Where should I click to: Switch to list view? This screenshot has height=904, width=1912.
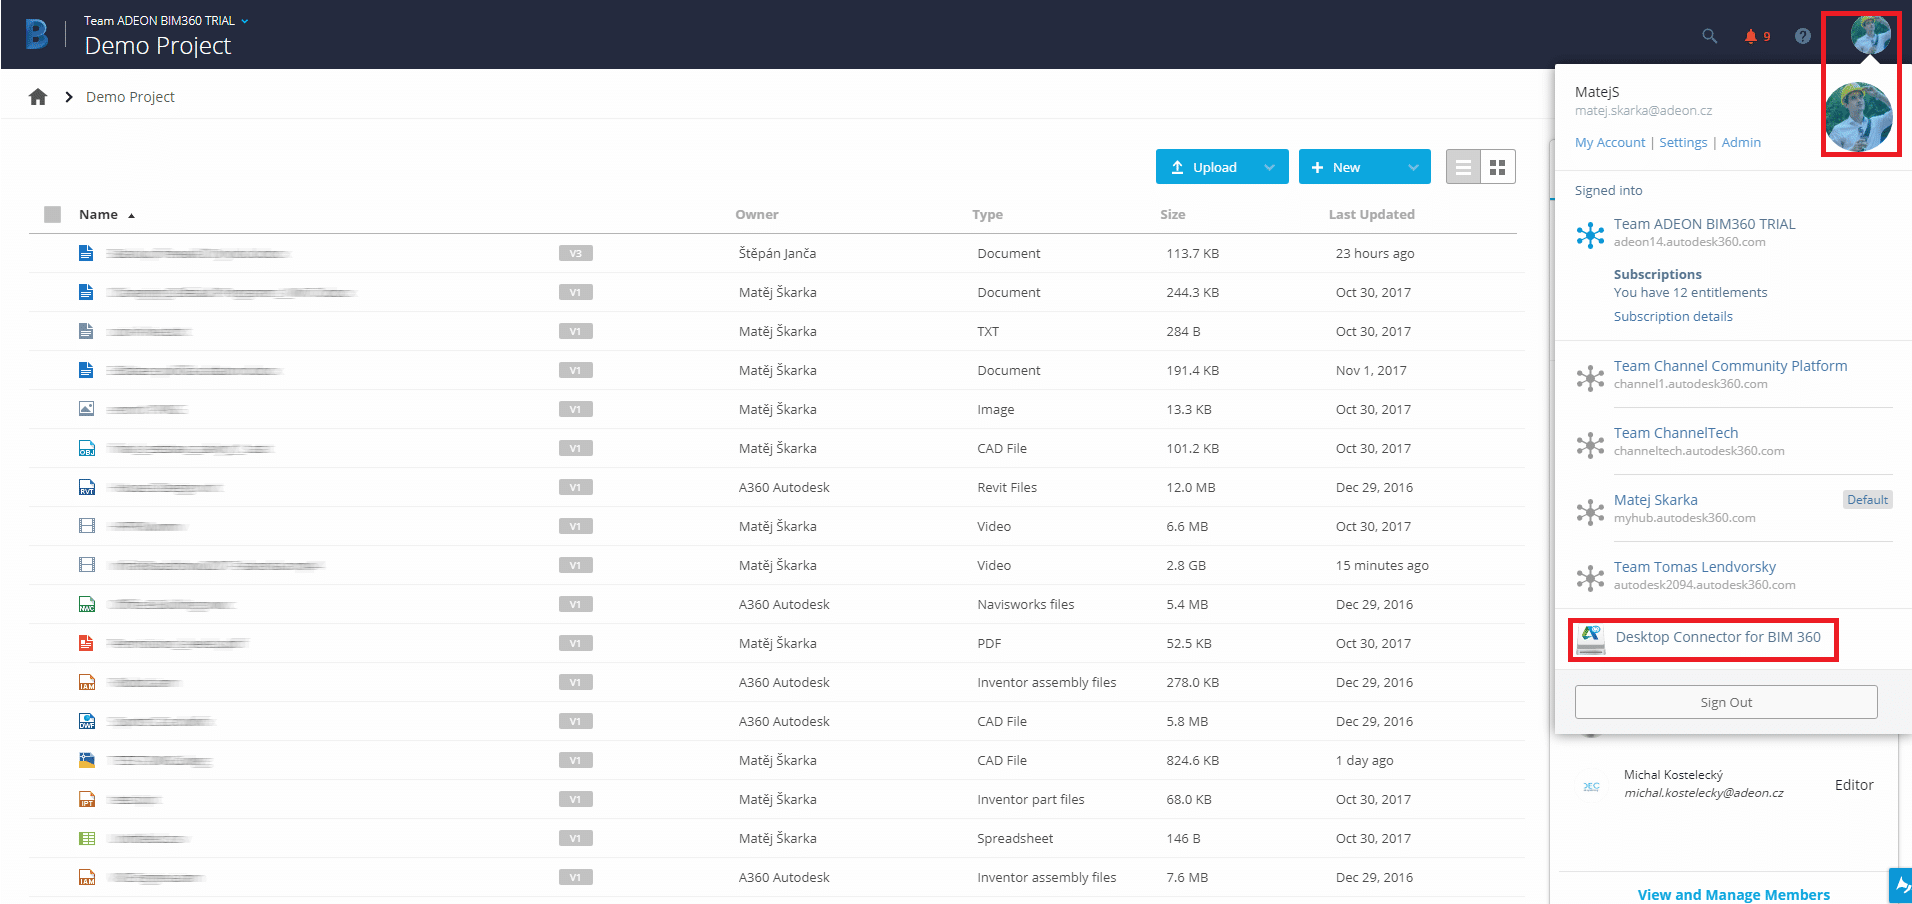[1463, 167]
